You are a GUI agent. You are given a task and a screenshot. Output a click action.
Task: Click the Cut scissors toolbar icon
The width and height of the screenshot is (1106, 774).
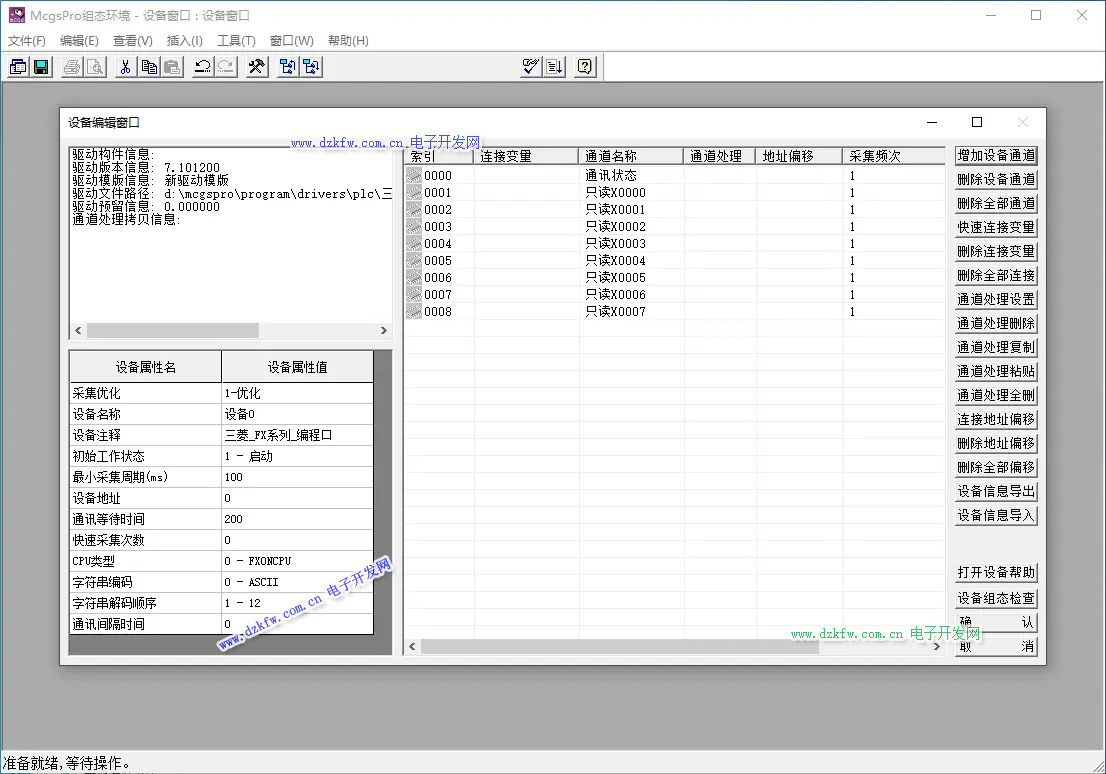125,67
